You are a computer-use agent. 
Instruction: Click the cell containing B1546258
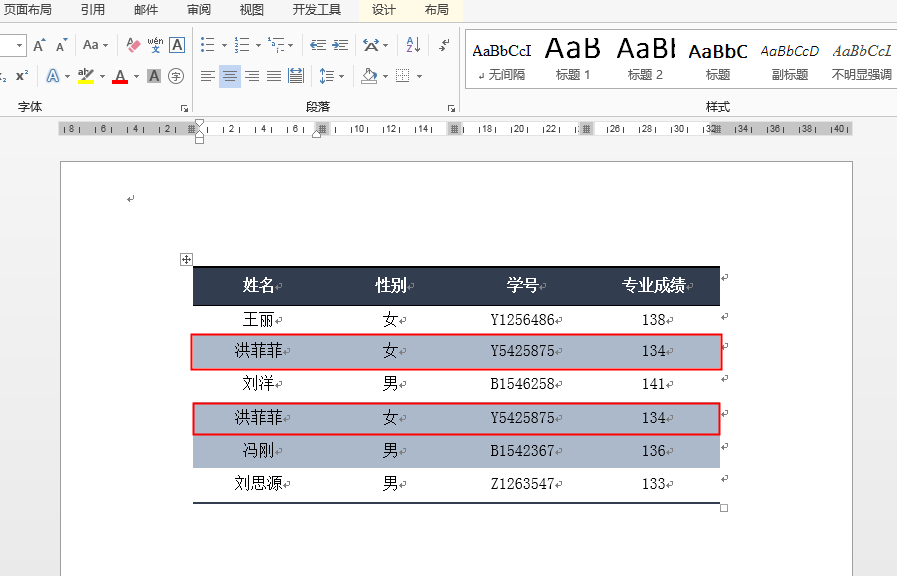click(x=522, y=384)
